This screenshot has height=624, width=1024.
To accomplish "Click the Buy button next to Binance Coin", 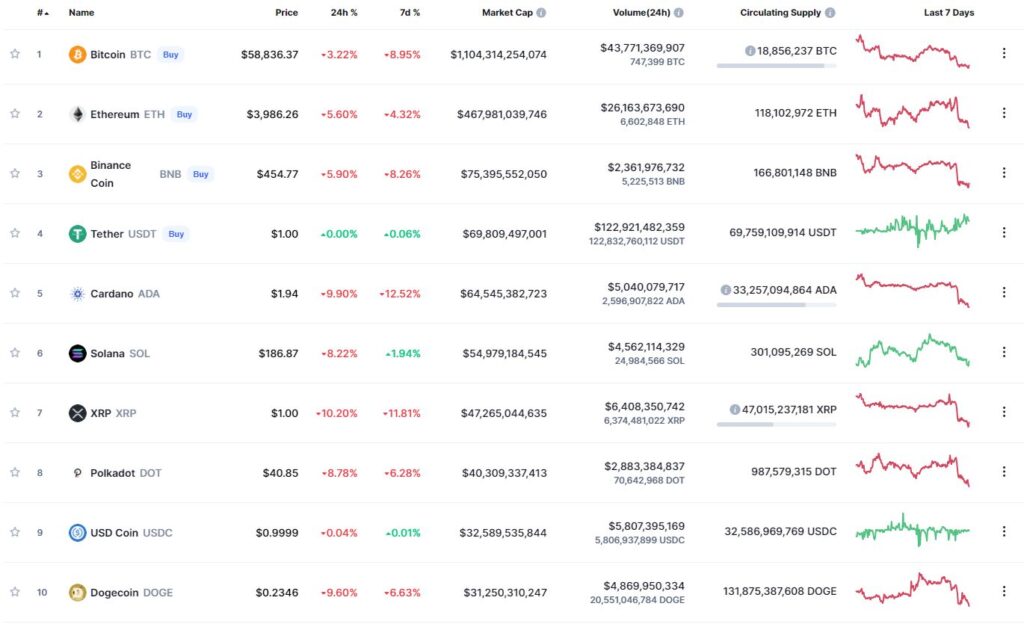I will (200, 174).
